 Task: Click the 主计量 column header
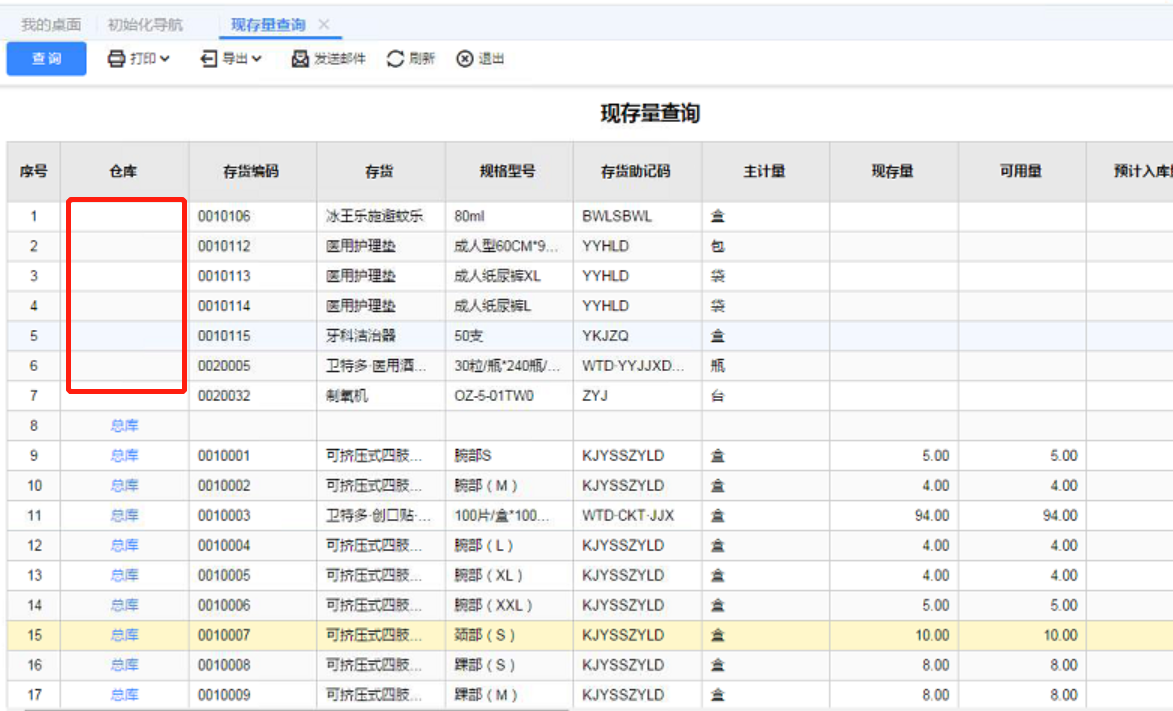click(x=765, y=171)
